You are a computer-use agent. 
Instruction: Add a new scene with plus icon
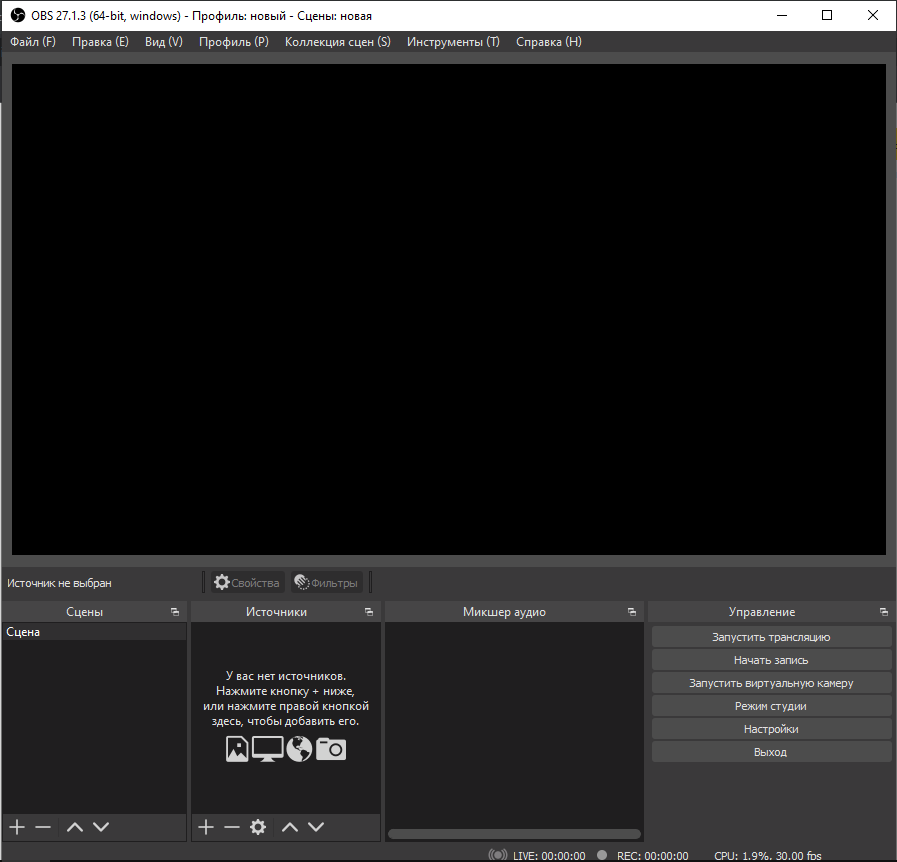click(x=17, y=827)
